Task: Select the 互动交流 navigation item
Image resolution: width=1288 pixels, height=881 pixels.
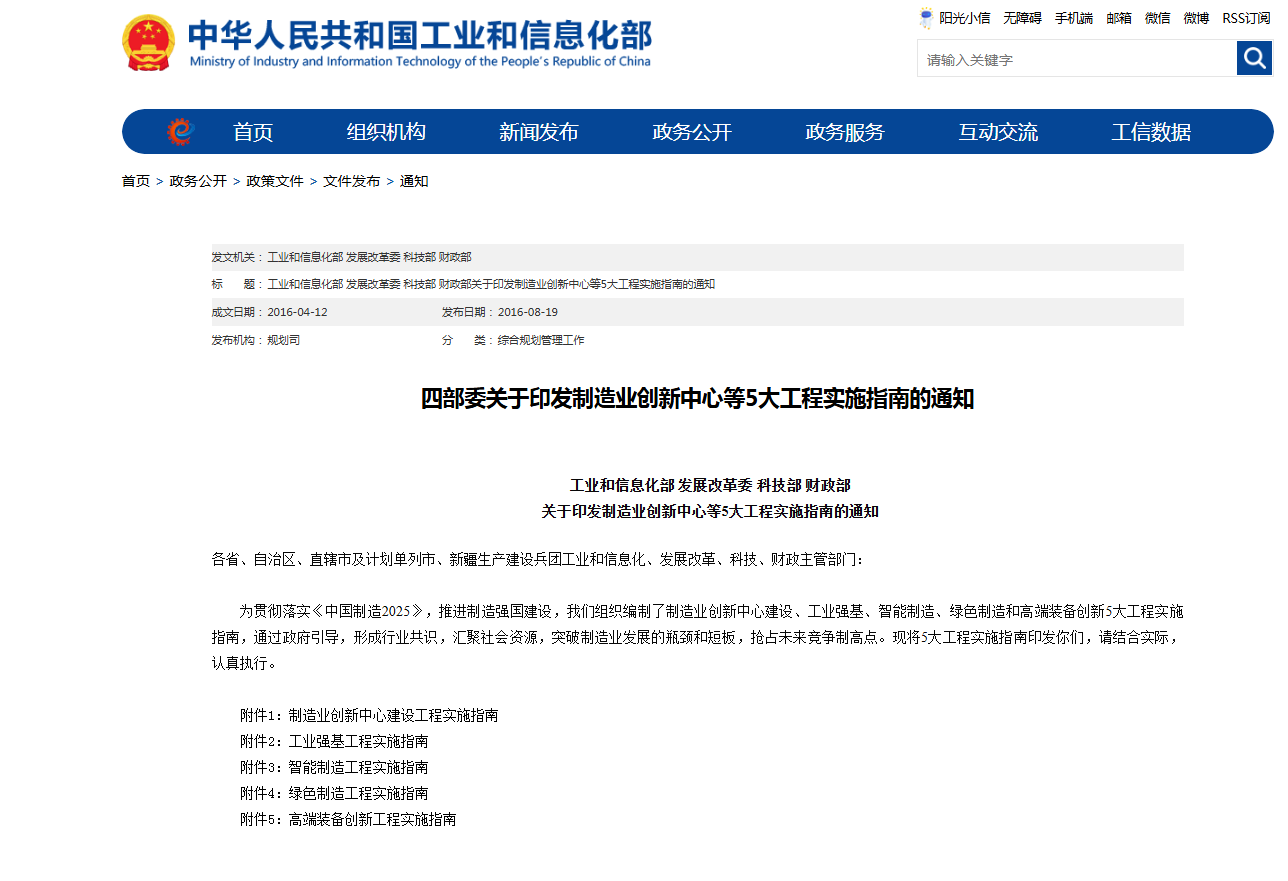Action: (998, 132)
